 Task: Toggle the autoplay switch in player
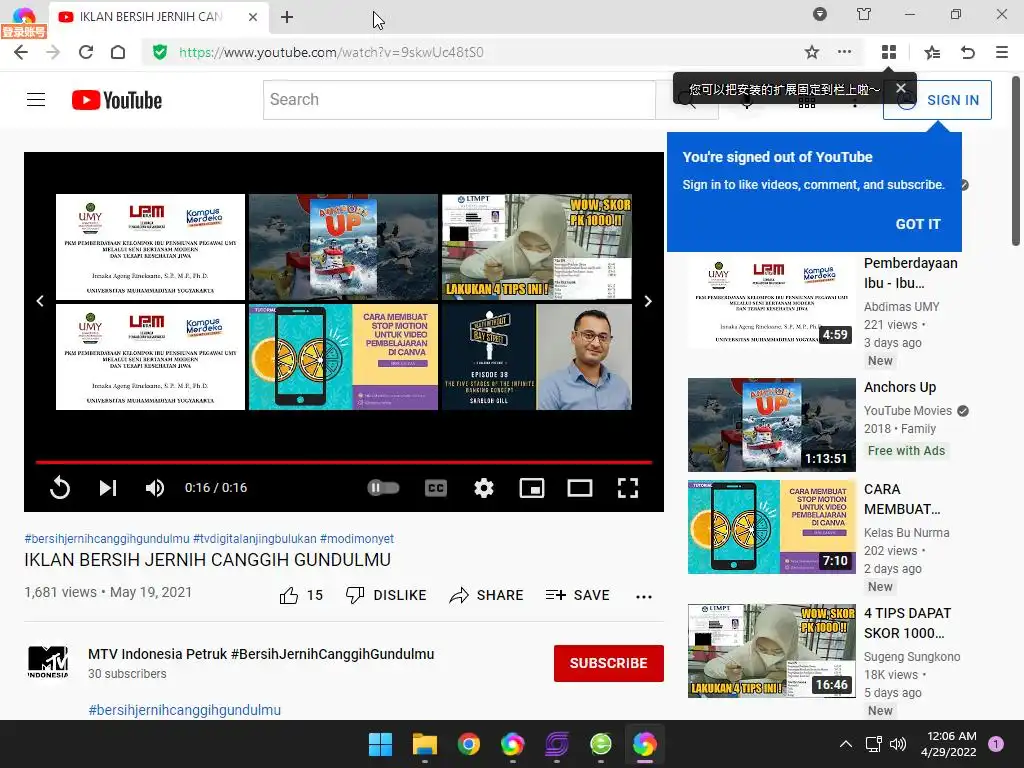(383, 488)
